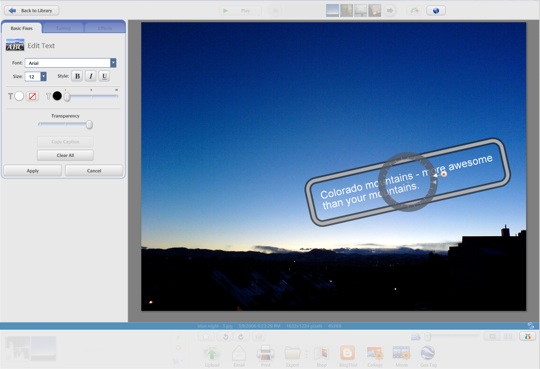
Task: Click the Geo-Tag Google Earth icon
Action: [x=428, y=353]
